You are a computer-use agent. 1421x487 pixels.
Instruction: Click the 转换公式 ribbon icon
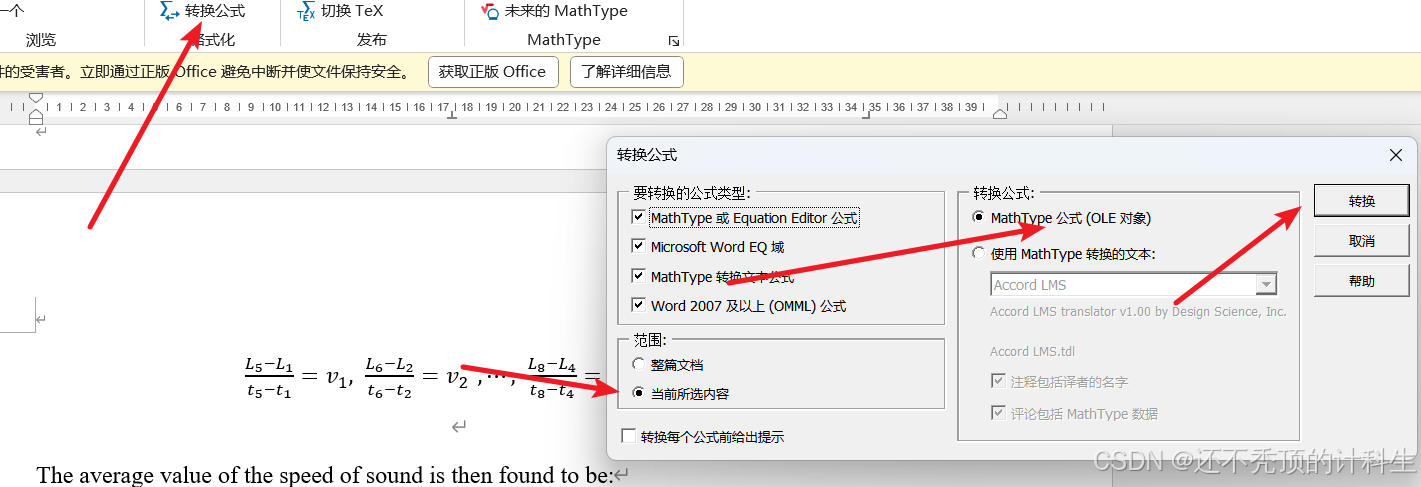170,11
